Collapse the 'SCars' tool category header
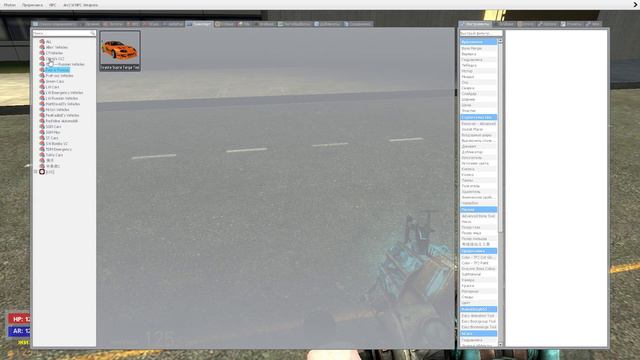Image resolution: width=640 pixels, height=360 pixels. pyautogui.click(x=478, y=333)
